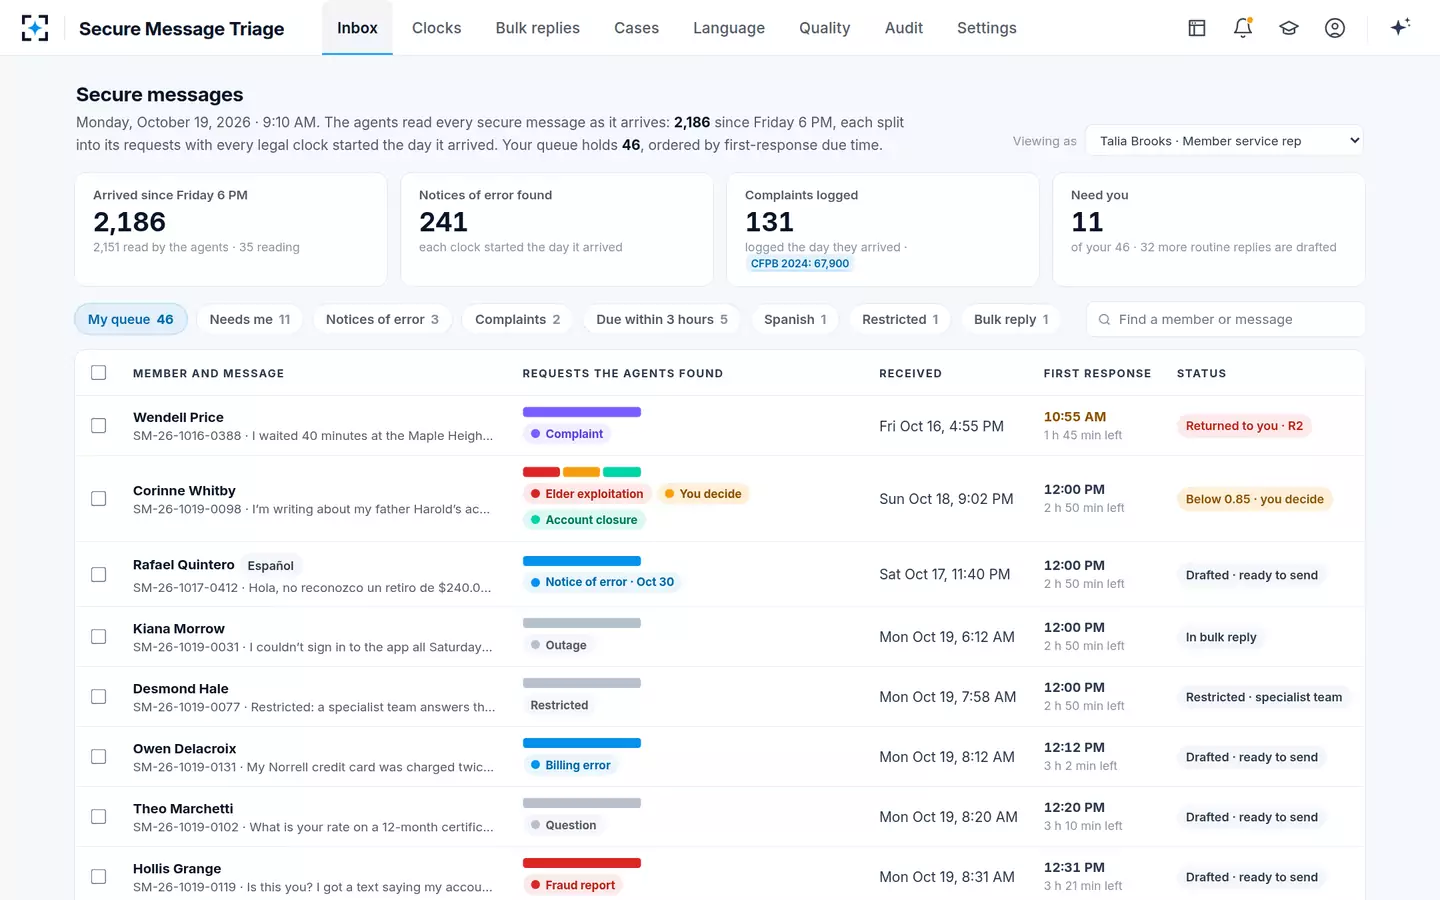The height and width of the screenshot is (900, 1440).
Task: Open the graduation cap training icon
Action: coord(1289,28)
